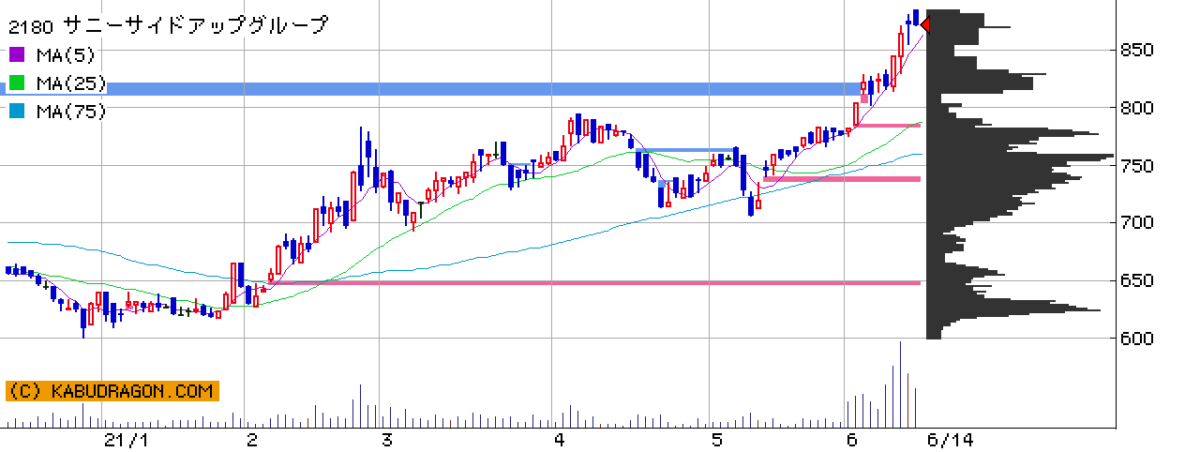Click the 6/14 date label
Image resolution: width=1200 pixels, height=452 pixels.
[950, 440]
